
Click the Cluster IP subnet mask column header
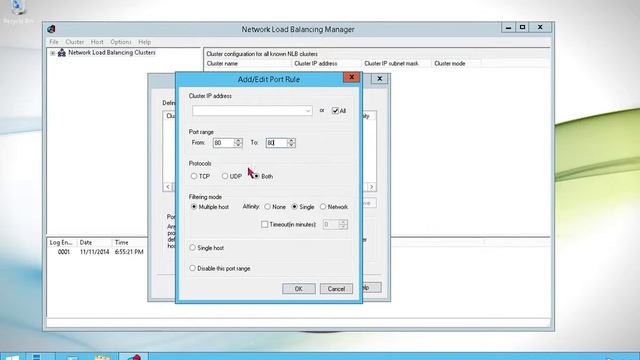coord(396,64)
